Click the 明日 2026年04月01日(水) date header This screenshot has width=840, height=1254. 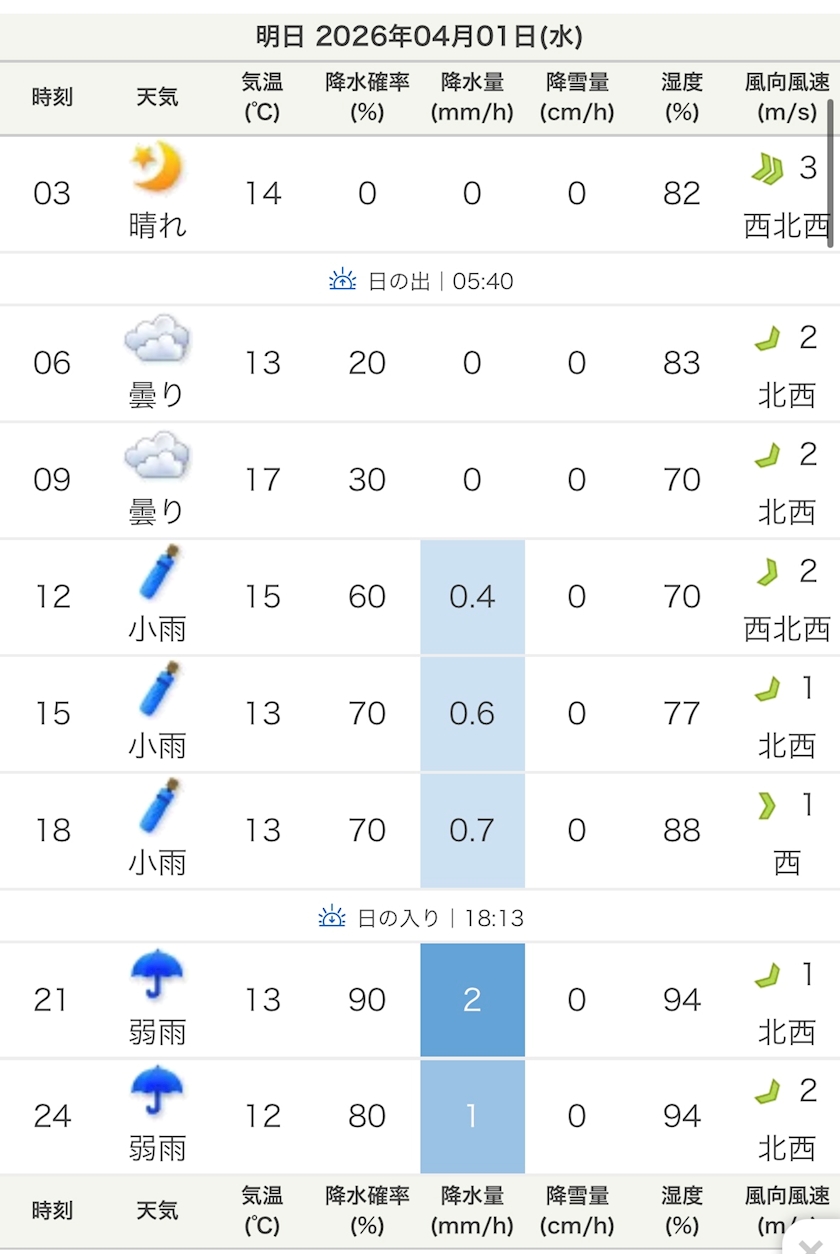[x=420, y=37]
